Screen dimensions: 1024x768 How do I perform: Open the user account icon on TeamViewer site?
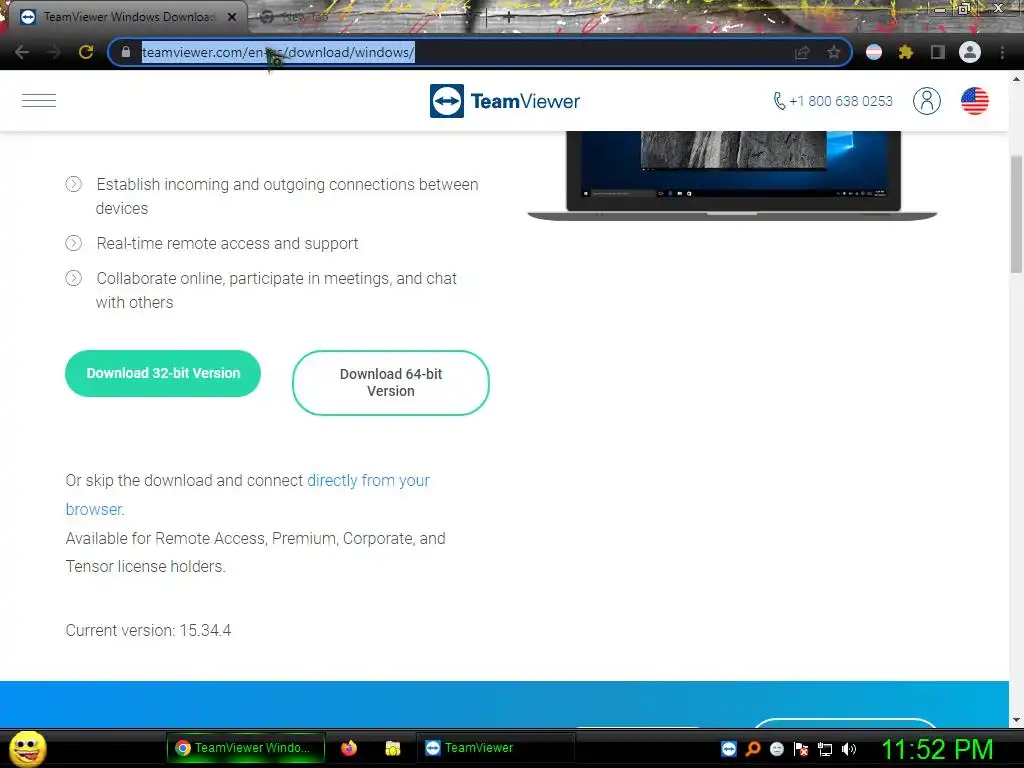pos(927,101)
